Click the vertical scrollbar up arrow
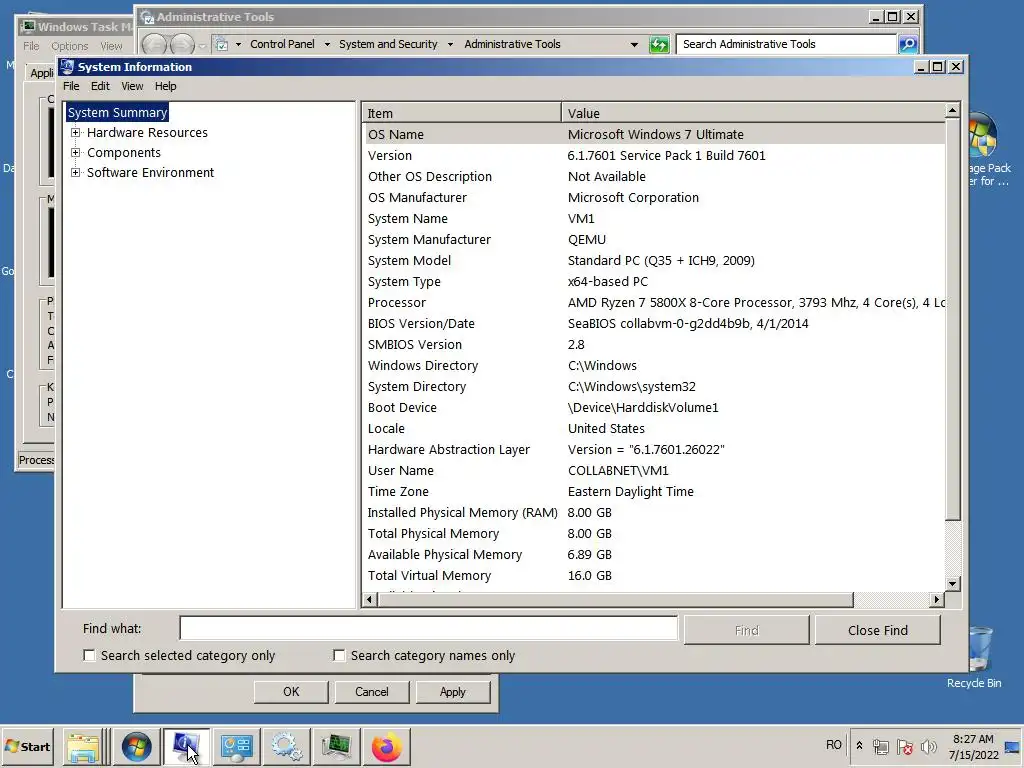Screen dimensions: 1024x768 pos(952,111)
